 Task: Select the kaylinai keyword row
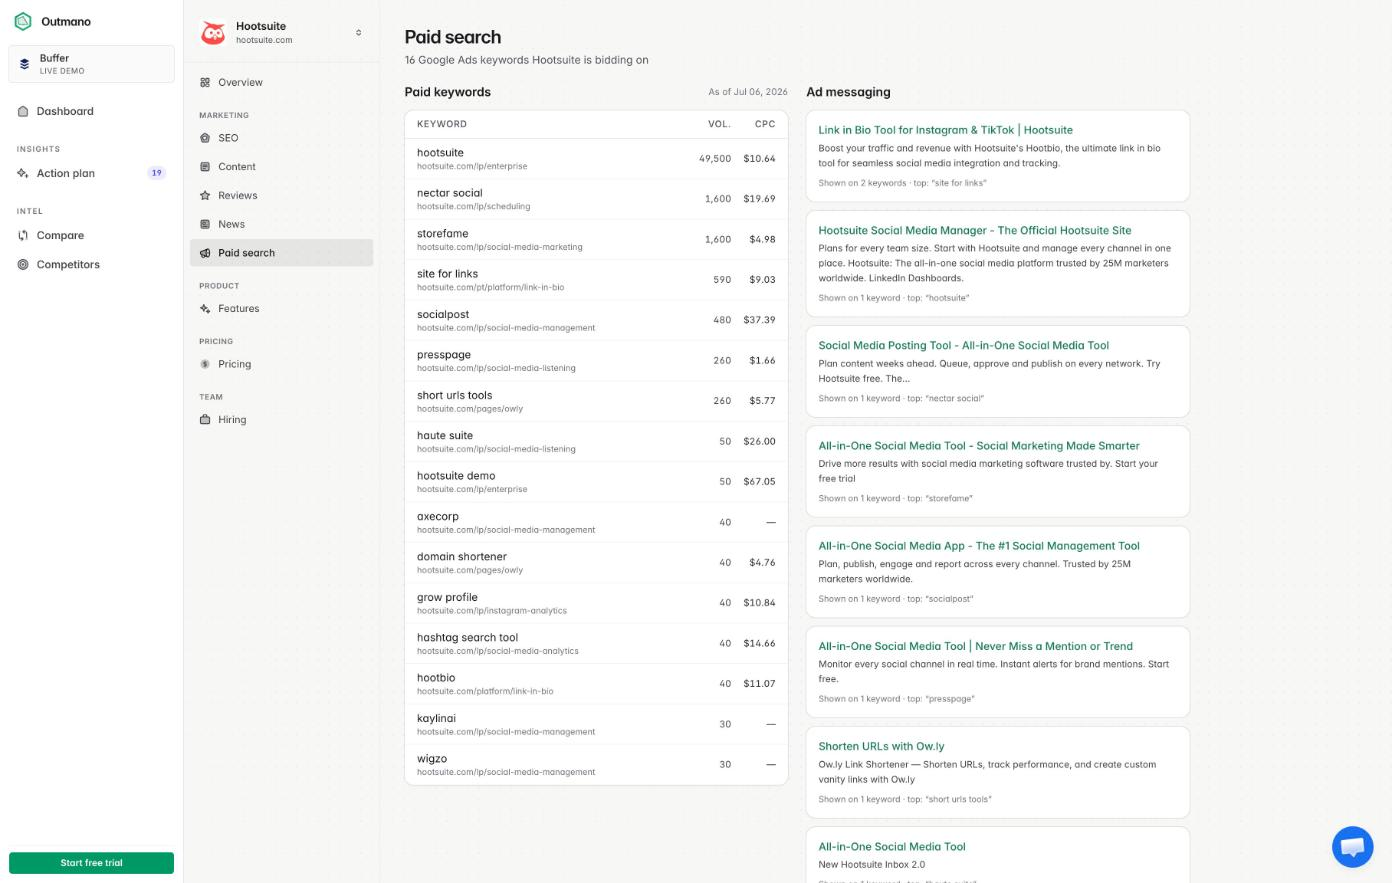coord(596,724)
